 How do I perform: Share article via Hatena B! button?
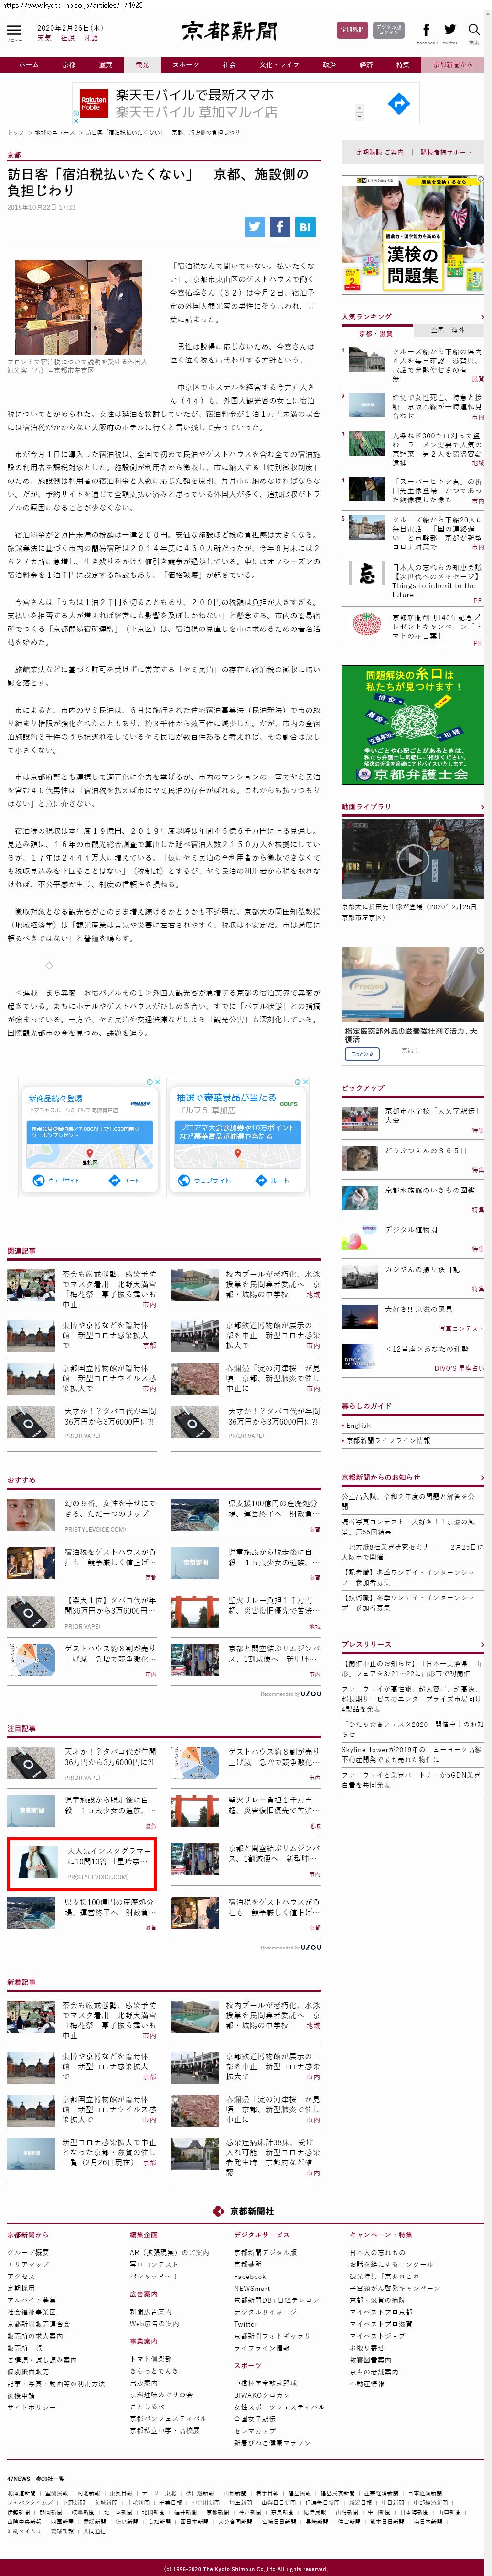pos(305,227)
